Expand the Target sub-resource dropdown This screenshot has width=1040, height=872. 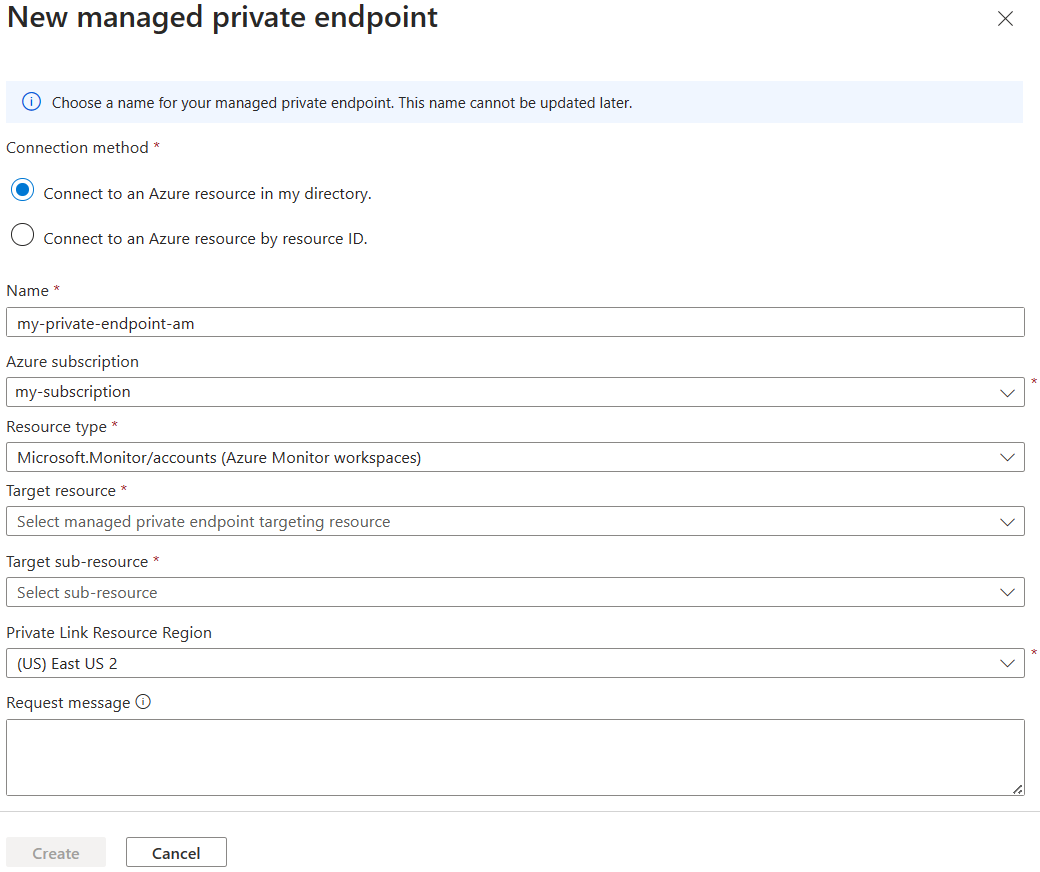(514, 592)
